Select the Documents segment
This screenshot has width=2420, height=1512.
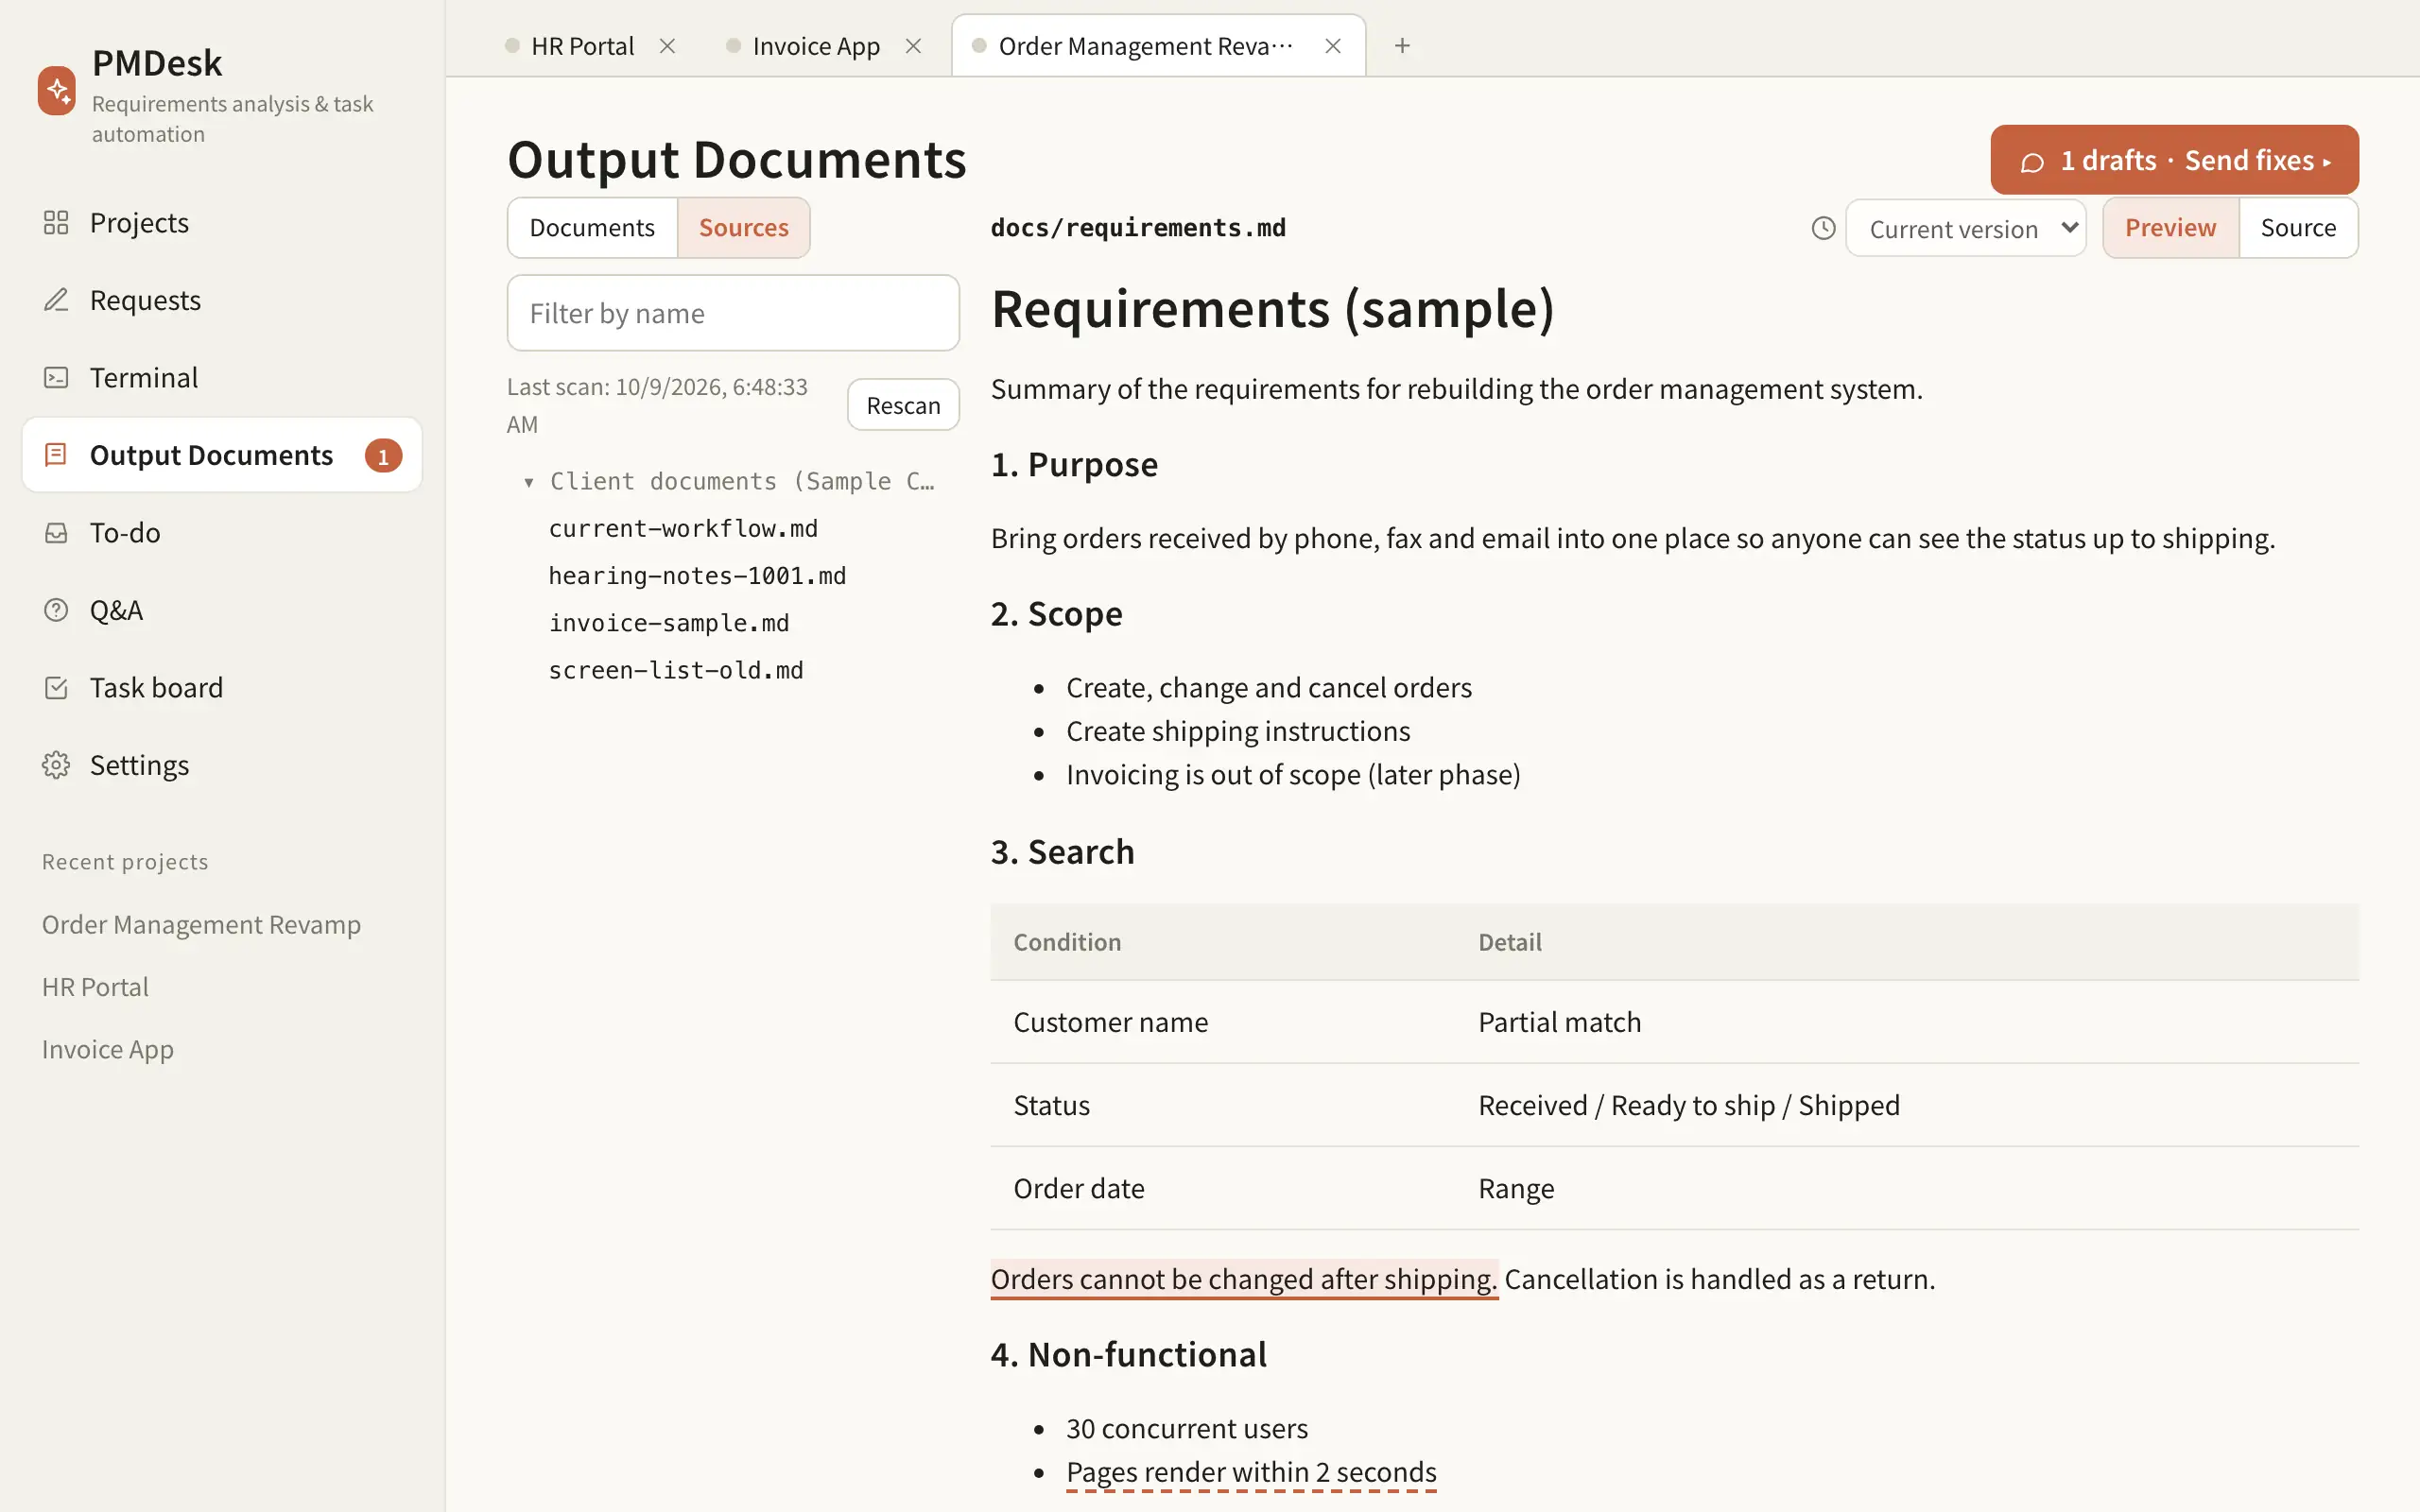click(592, 228)
